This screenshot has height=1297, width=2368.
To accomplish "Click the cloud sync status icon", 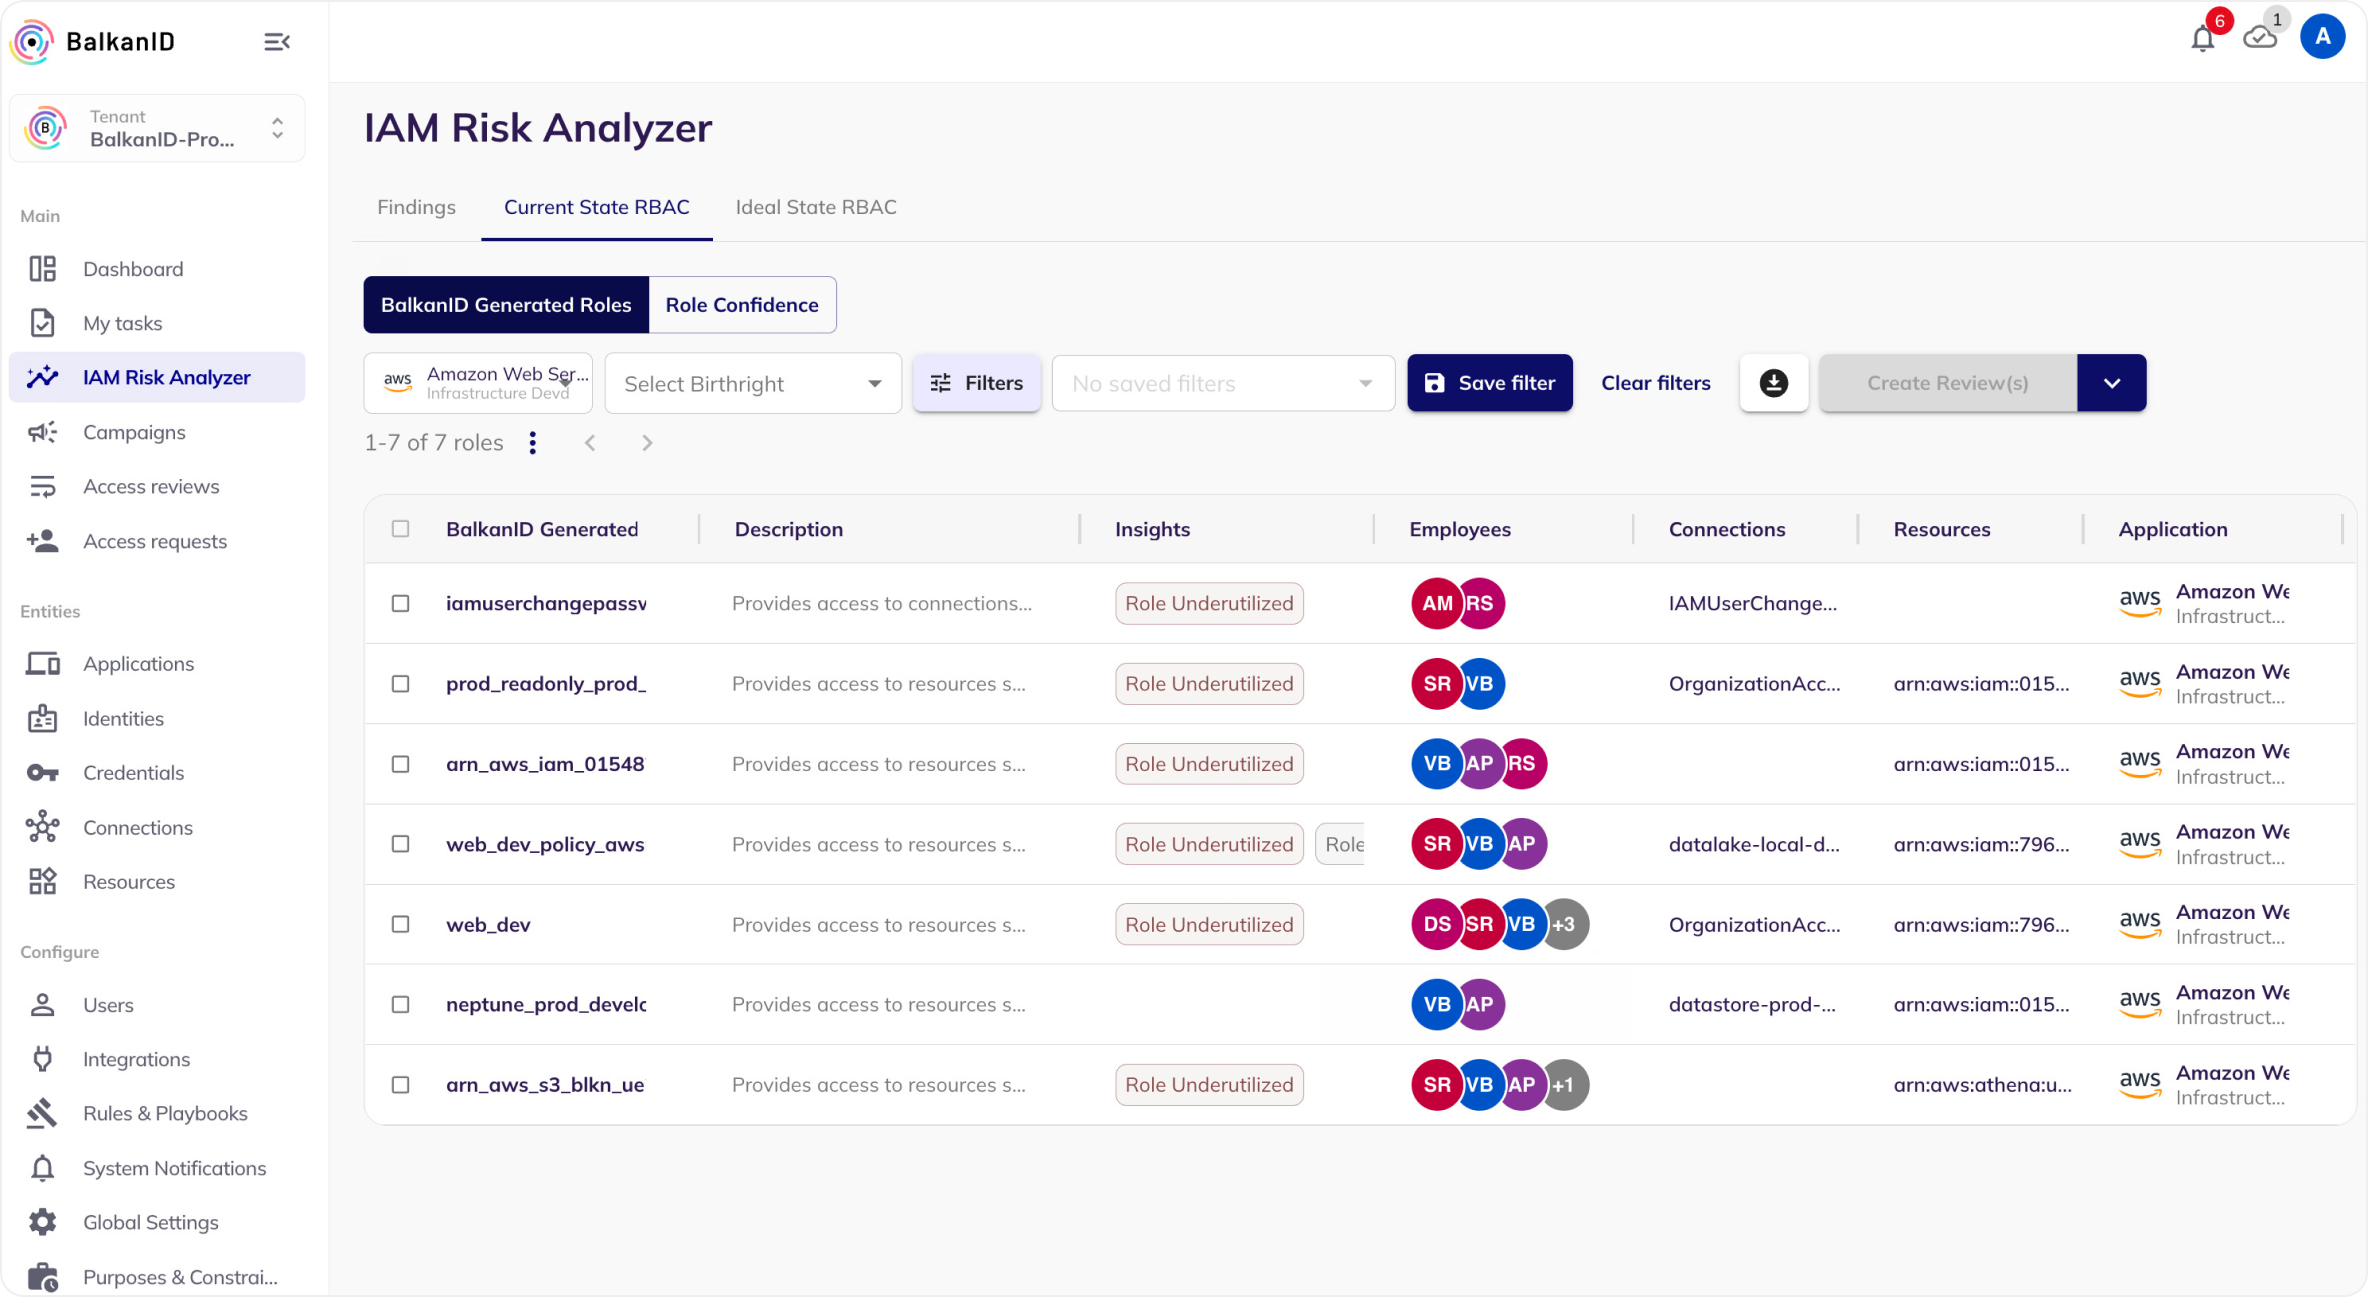I will (2259, 39).
